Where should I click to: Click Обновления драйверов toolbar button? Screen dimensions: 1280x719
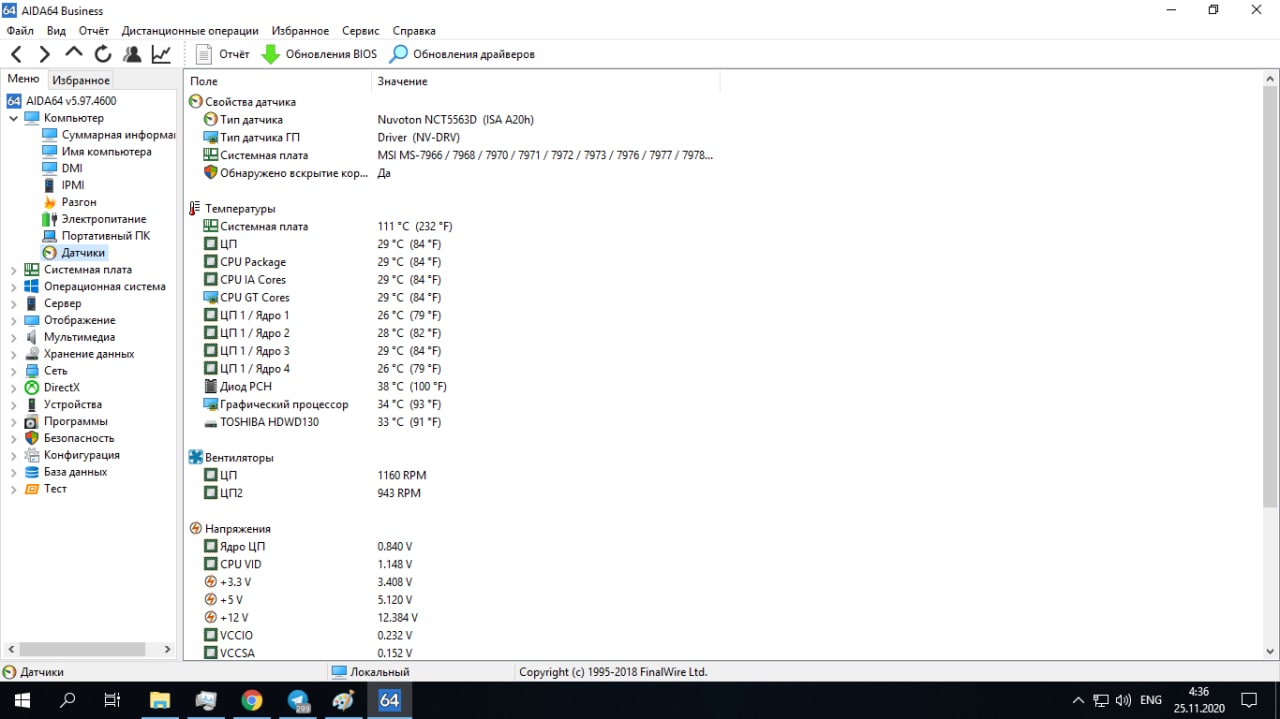(462, 54)
